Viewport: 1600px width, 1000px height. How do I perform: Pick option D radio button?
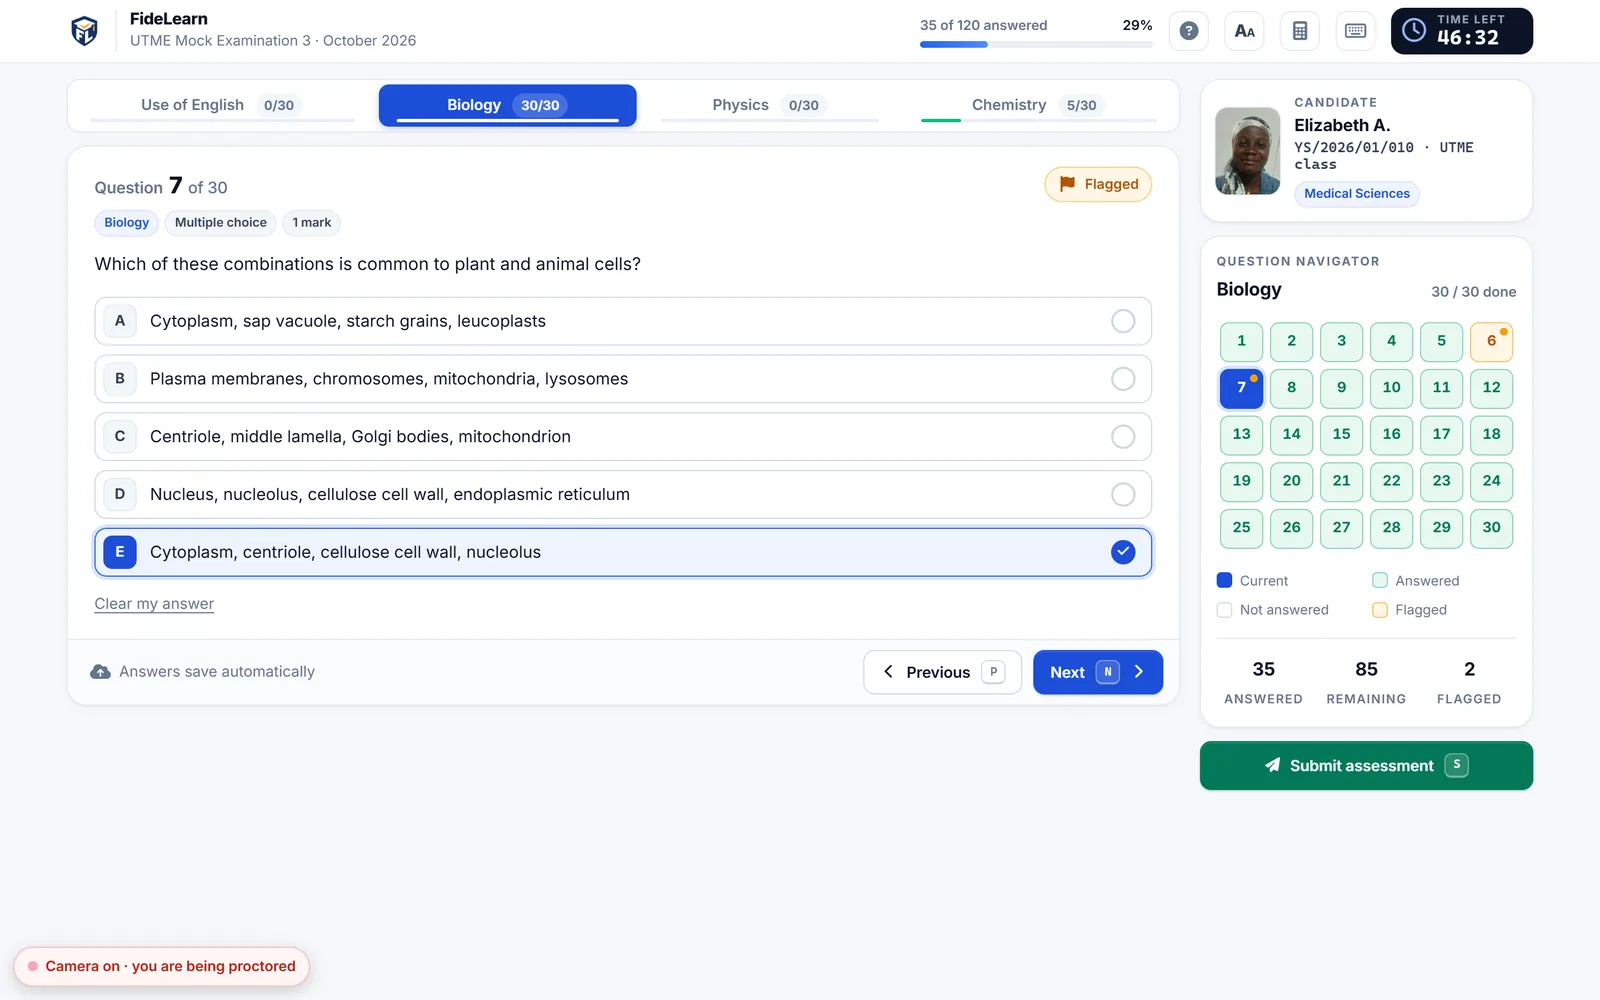pyautogui.click(x=1123, y=495)
